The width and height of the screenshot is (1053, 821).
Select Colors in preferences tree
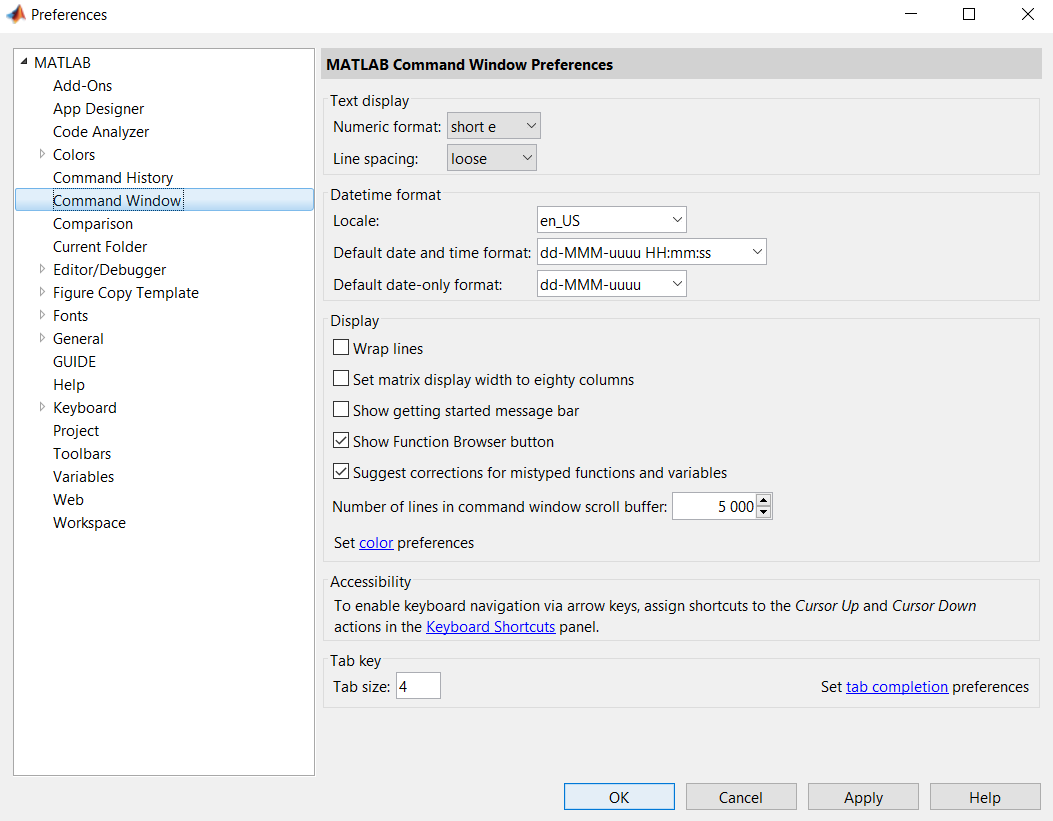point(74,154)
